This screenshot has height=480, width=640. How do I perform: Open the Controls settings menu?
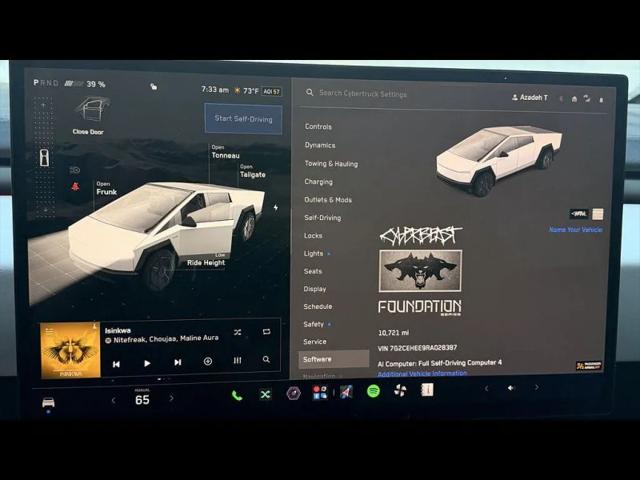pyautogui.click(x=318, y=127)
